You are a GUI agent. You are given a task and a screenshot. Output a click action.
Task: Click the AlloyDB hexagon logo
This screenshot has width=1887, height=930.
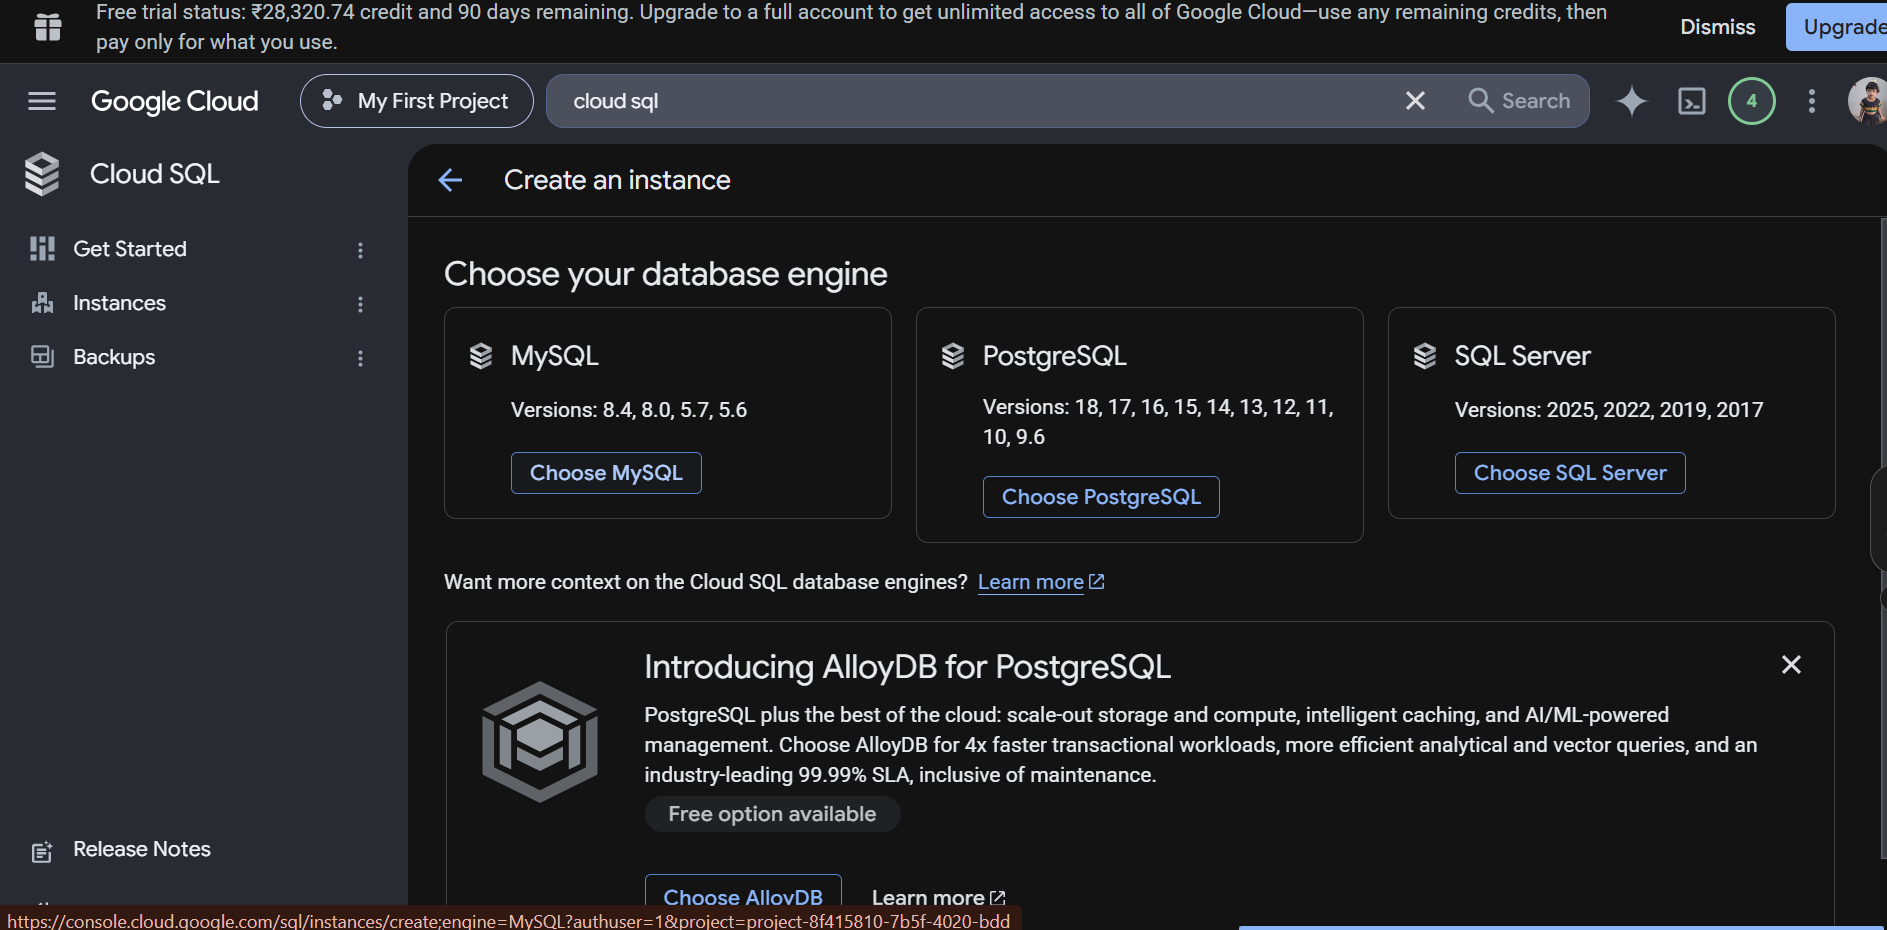click(540, 742)
